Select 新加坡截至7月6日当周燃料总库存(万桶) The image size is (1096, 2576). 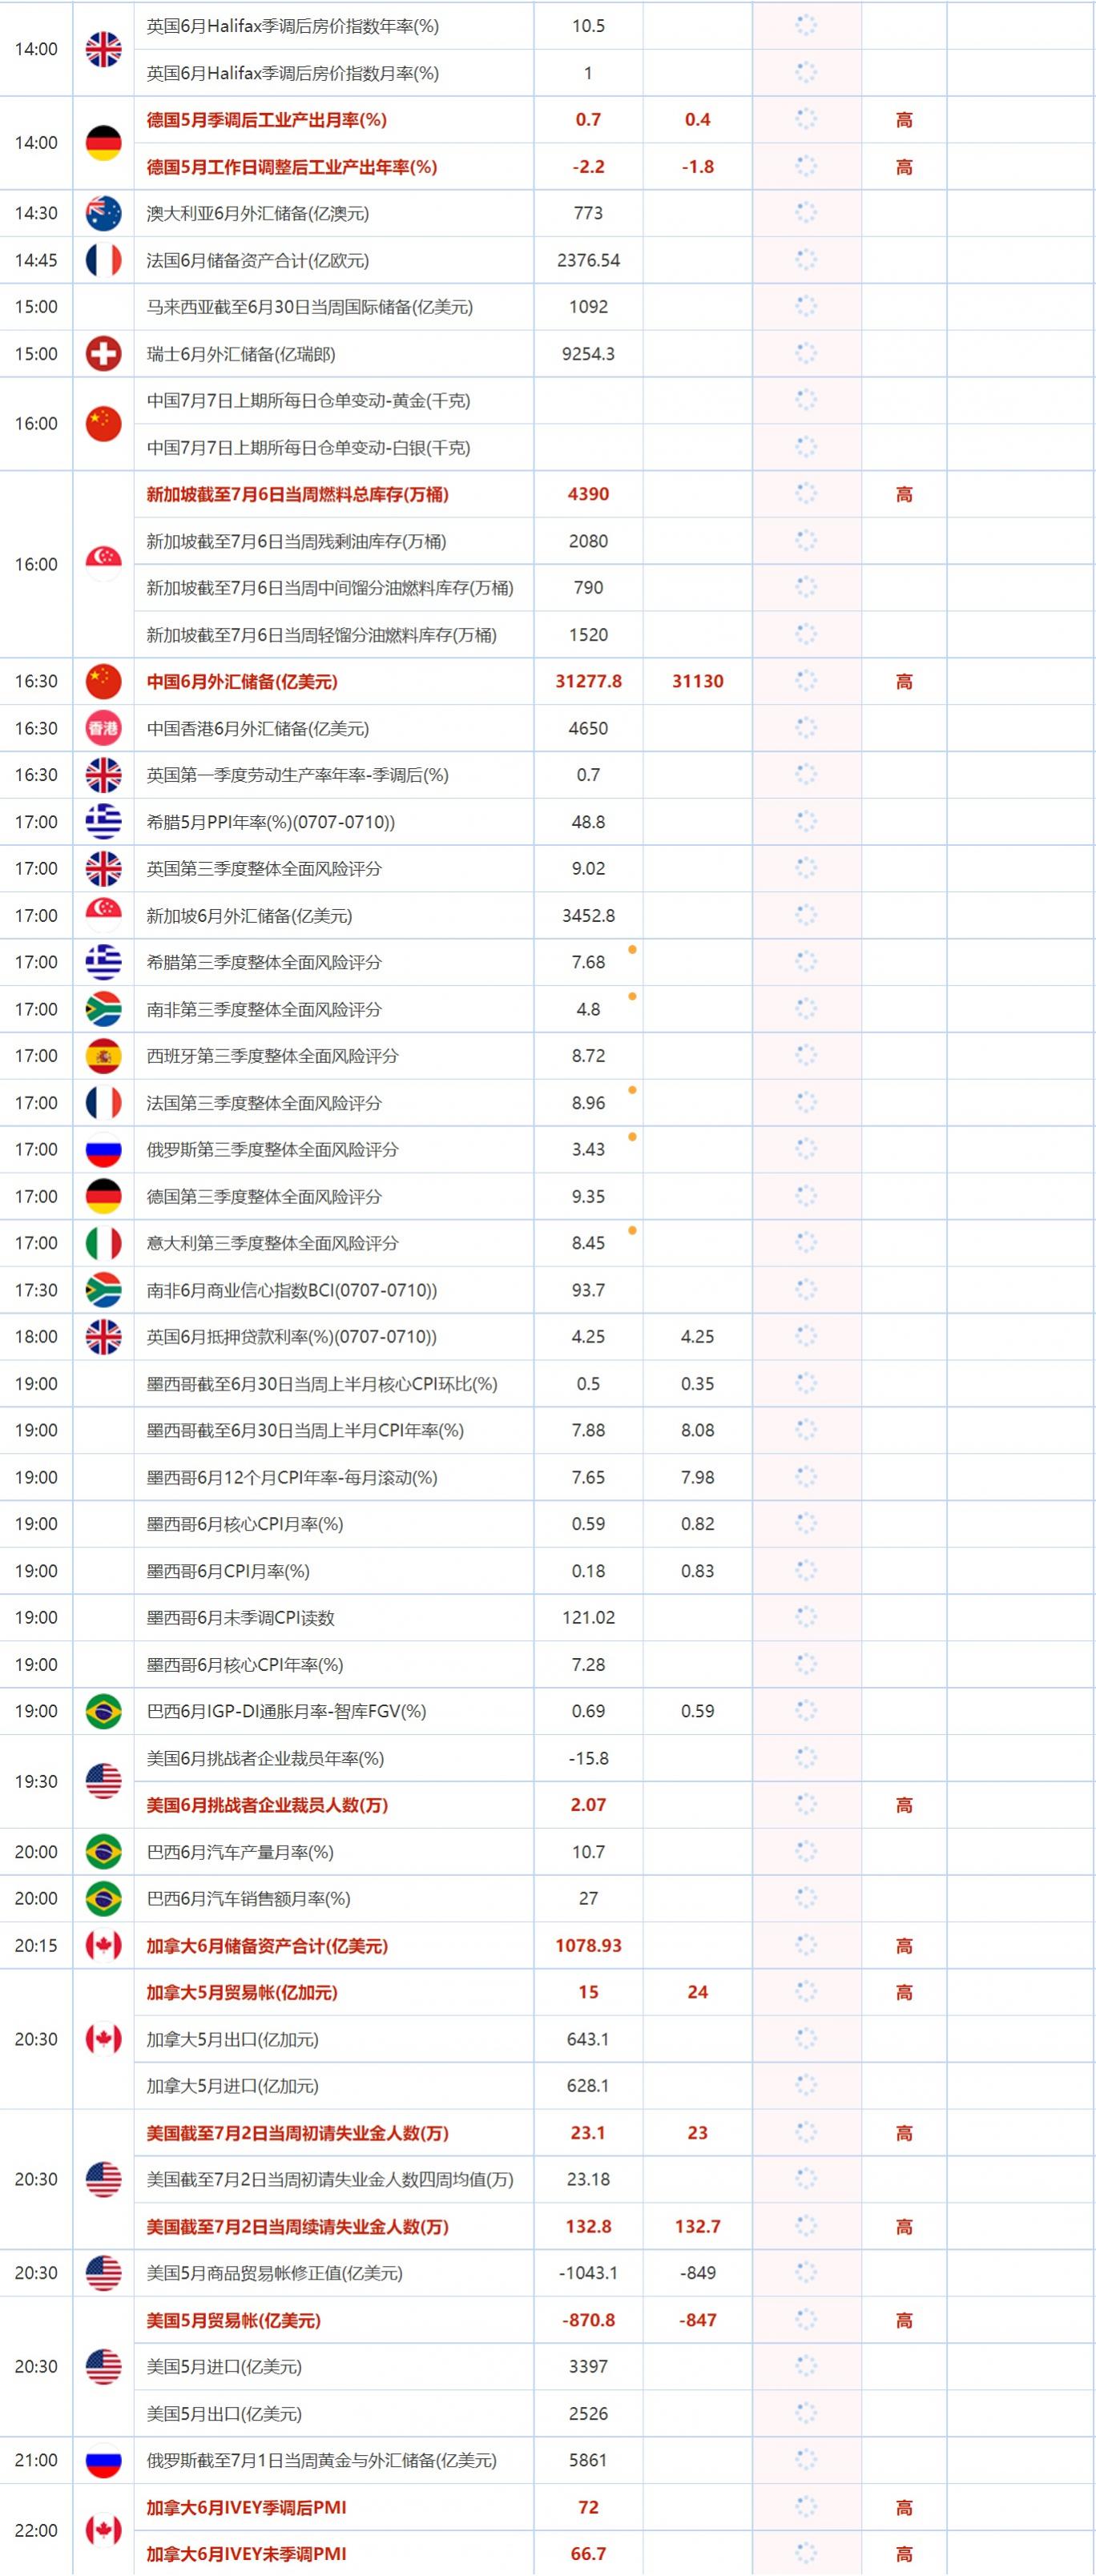click(x=297, y=494)
